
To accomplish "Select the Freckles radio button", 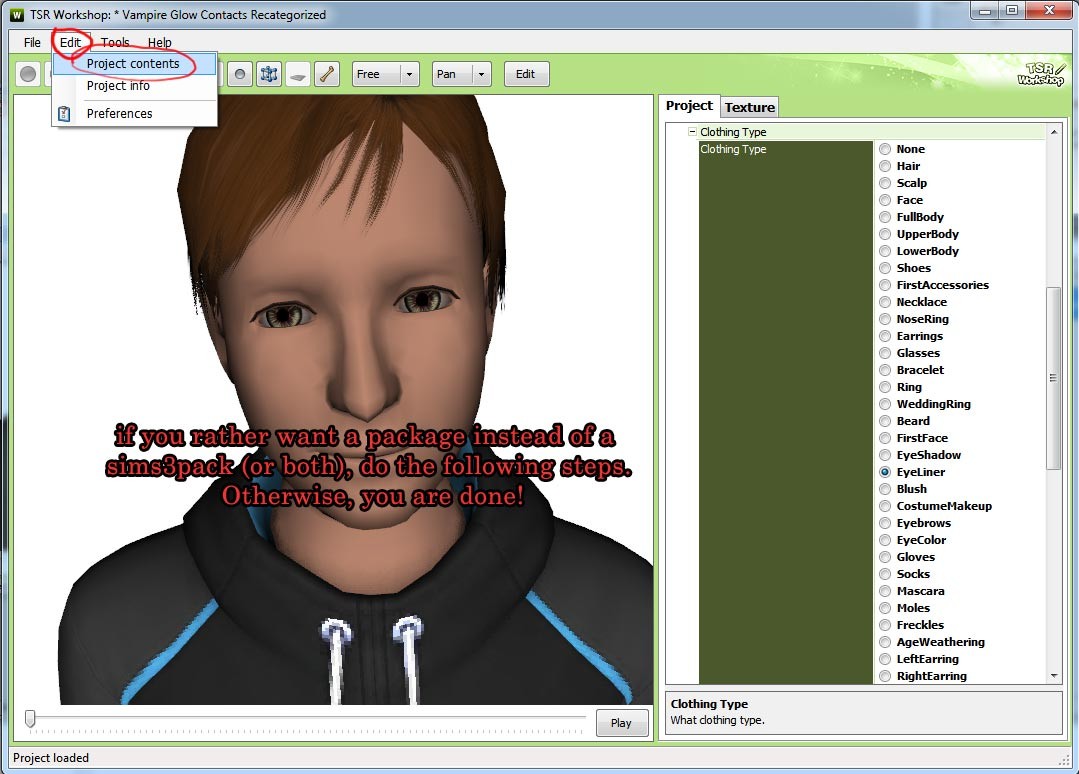I will 885,625.
